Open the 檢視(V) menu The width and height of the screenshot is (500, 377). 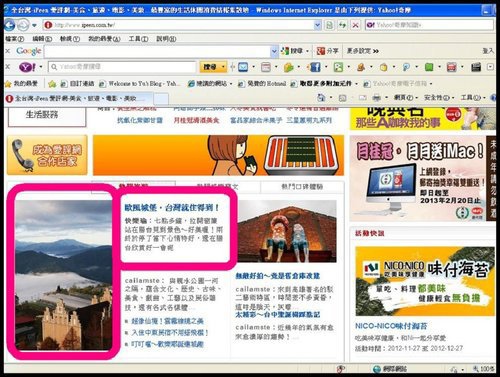click(70, 39)
